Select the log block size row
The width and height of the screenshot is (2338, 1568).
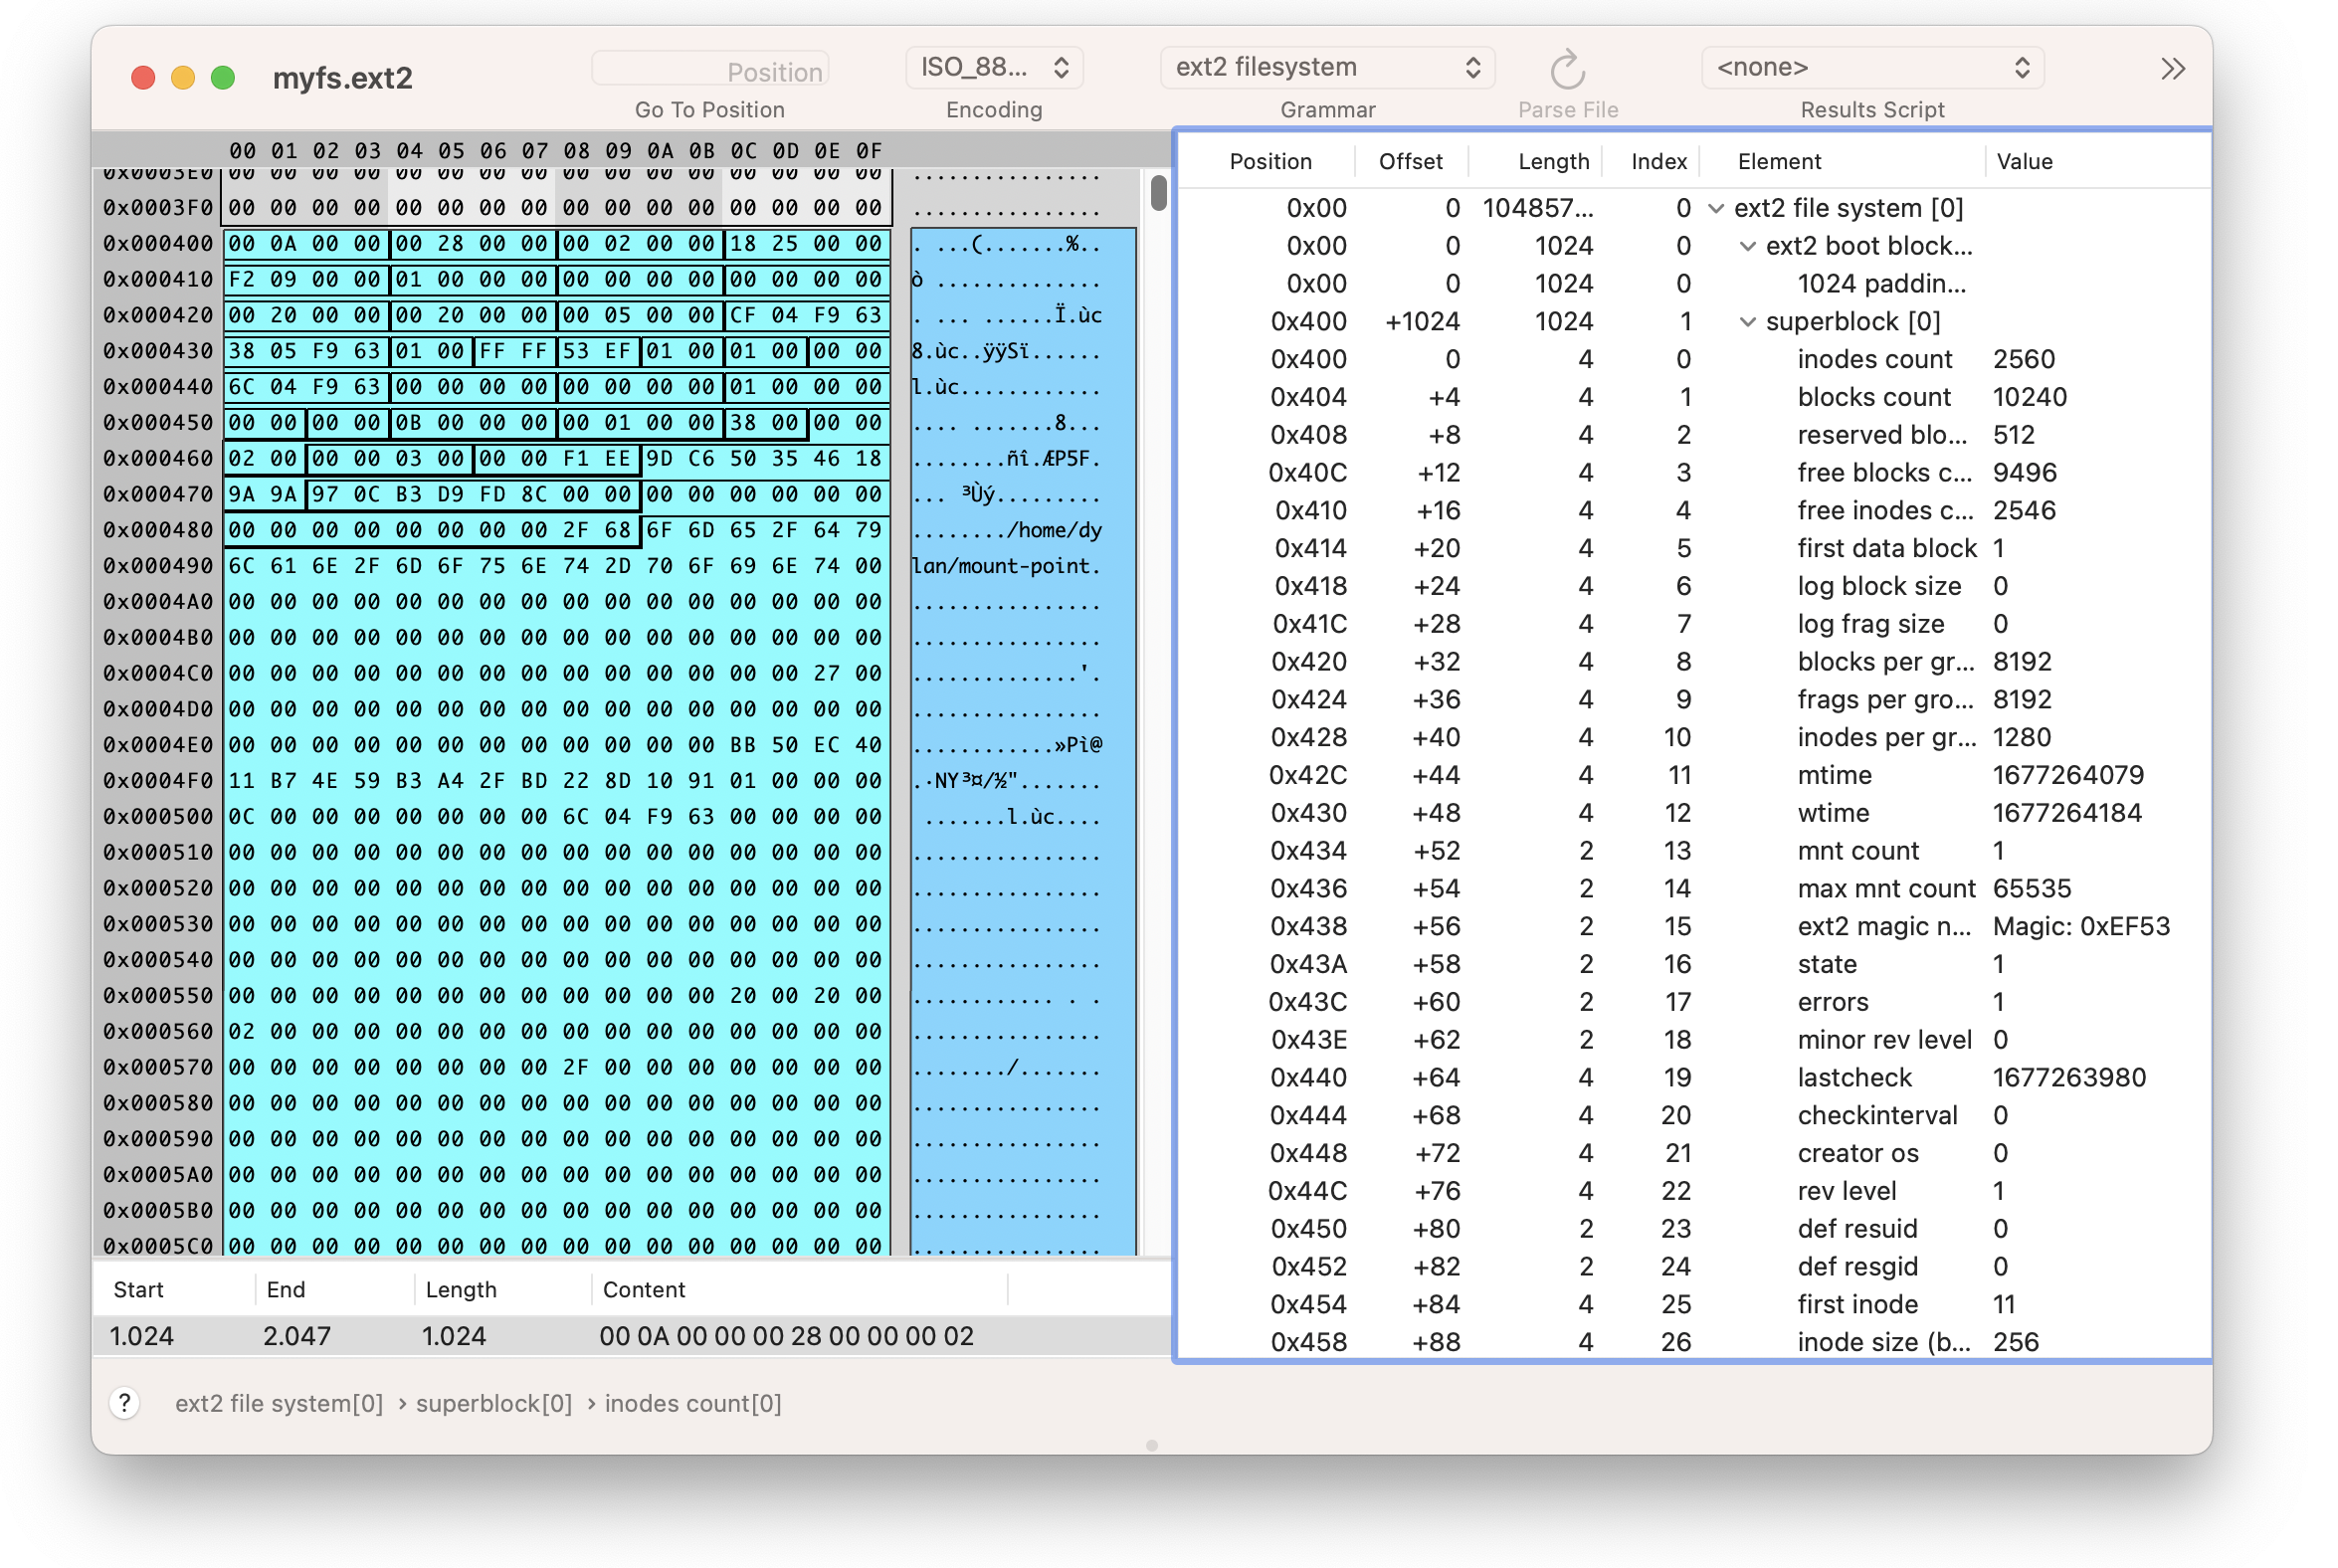click(1694, 586)
